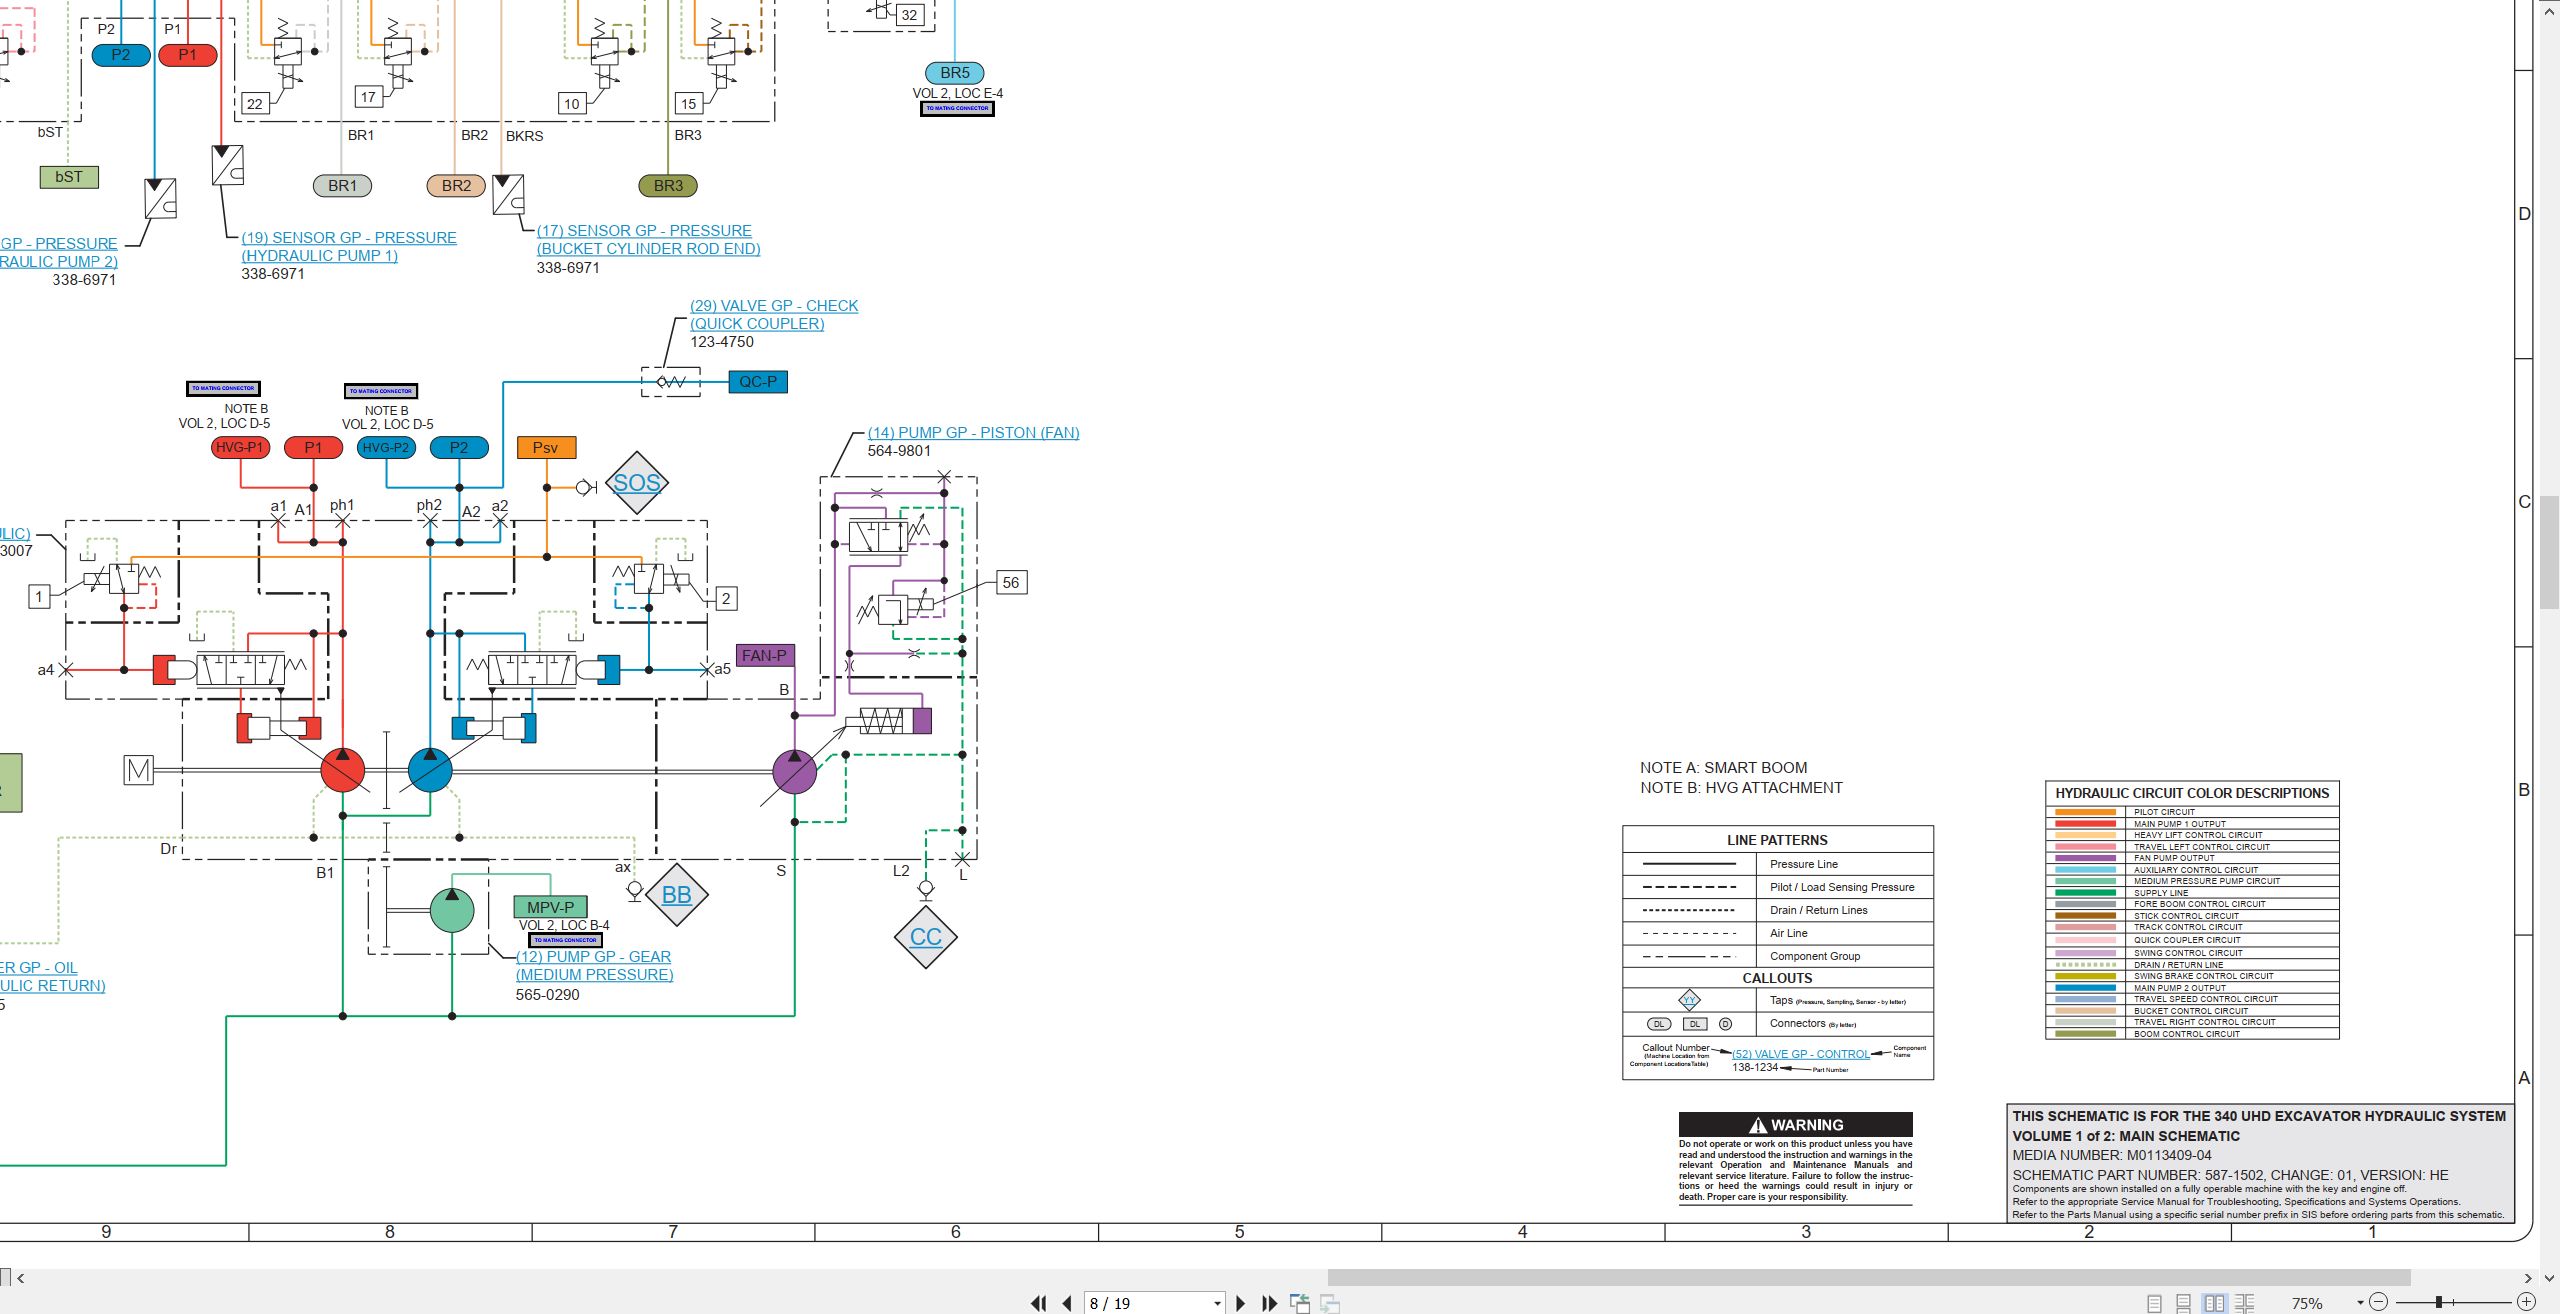Jump to the first page
Image resolution: width=2560 pixels, height=1314 pixels.
(x=1038, y=1303)
